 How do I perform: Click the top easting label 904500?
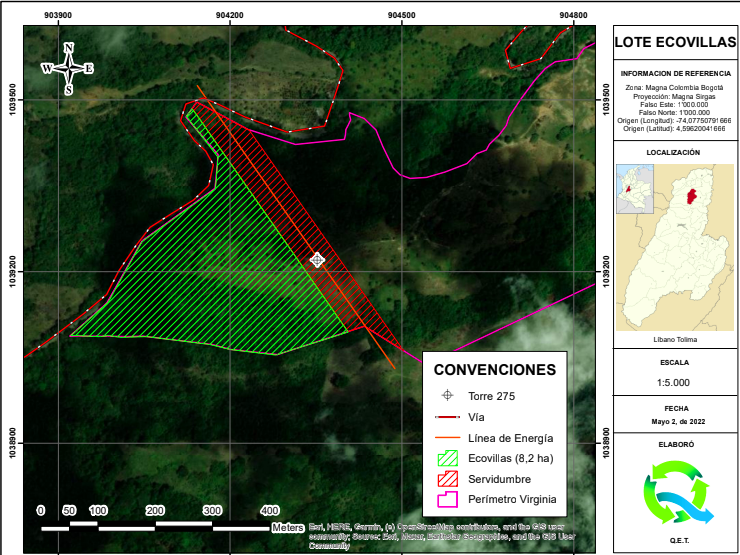point(402,15)
